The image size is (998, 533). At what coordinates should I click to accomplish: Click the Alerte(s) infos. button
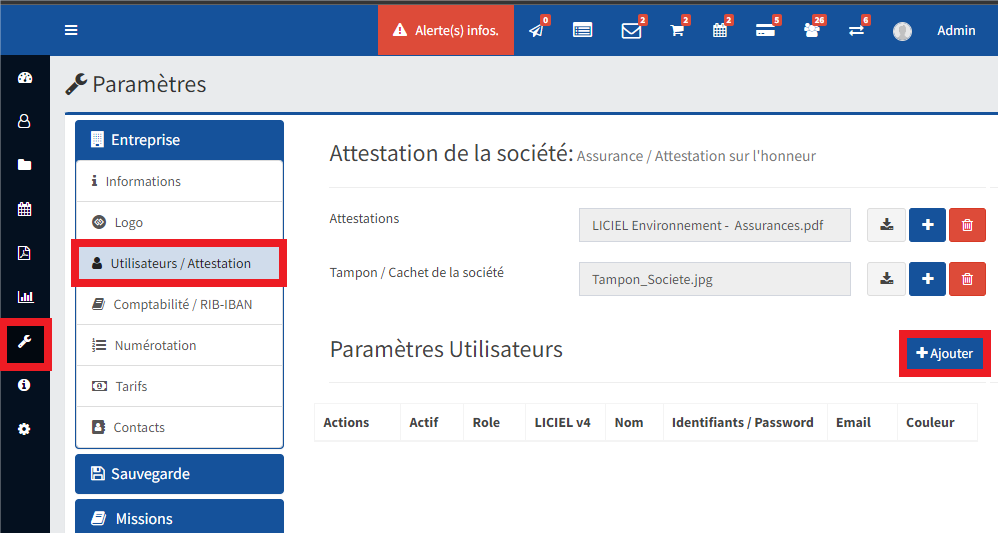click(x=446, y=30)
